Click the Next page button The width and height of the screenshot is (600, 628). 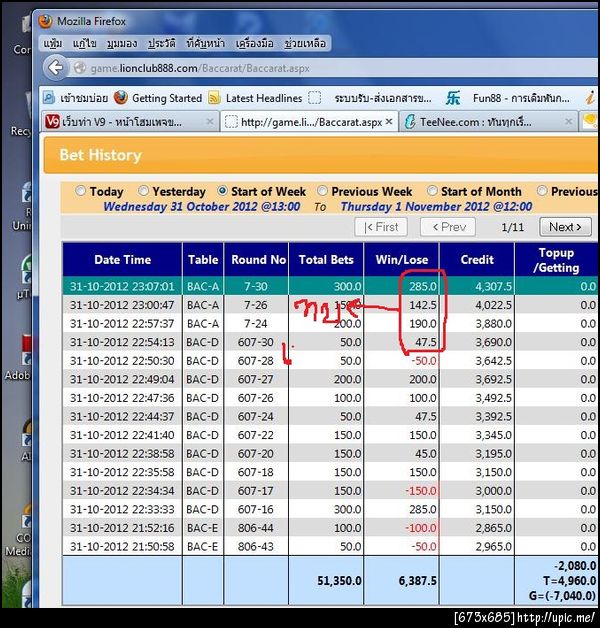click(565, 227)
